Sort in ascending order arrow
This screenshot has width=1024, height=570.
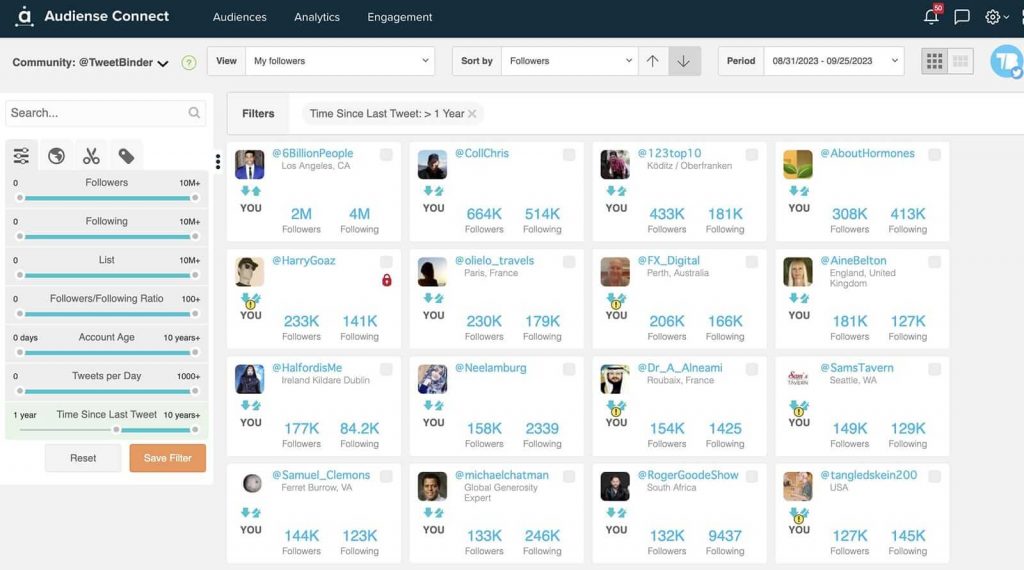coord(652,61)
